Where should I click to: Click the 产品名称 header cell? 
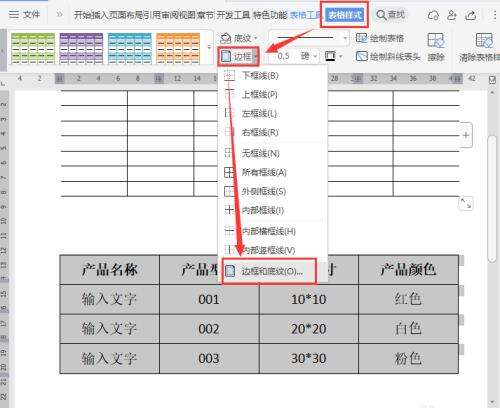pos(109,270)
